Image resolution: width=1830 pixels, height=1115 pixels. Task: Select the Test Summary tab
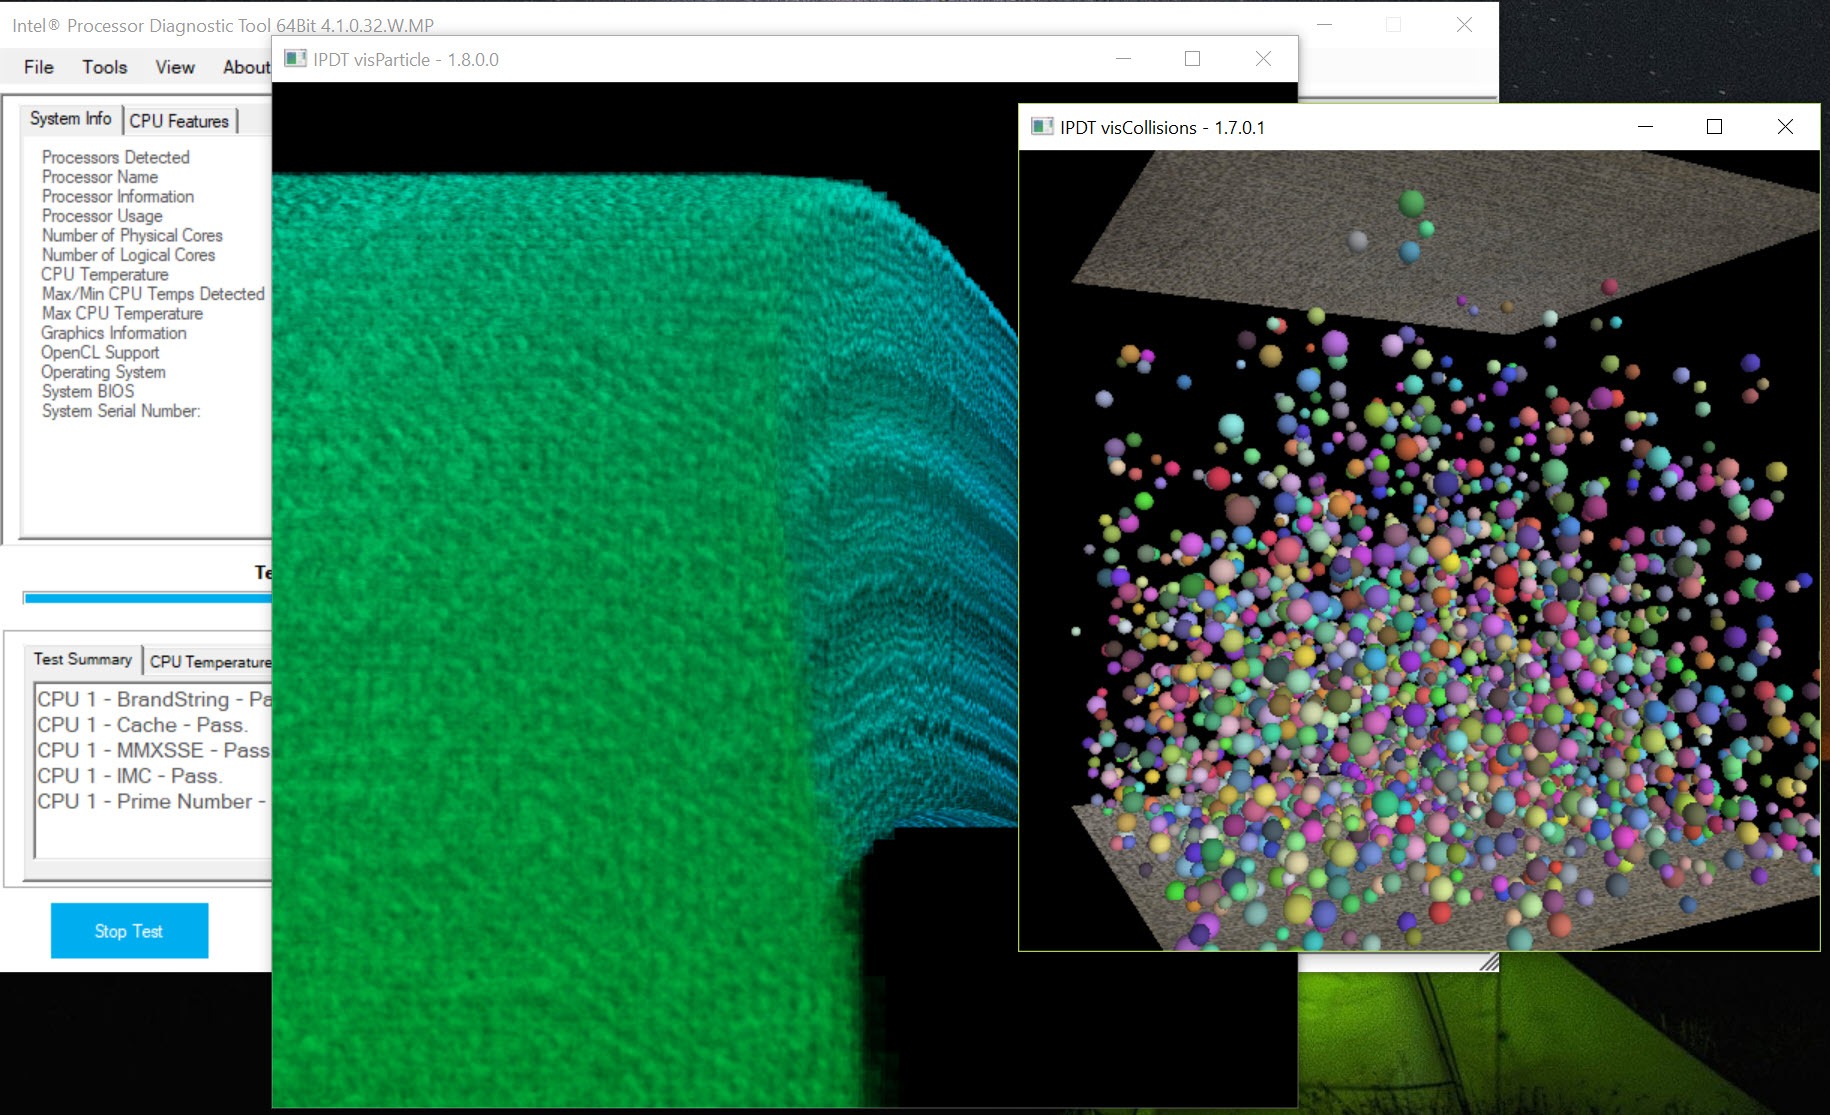pos(83,659)
